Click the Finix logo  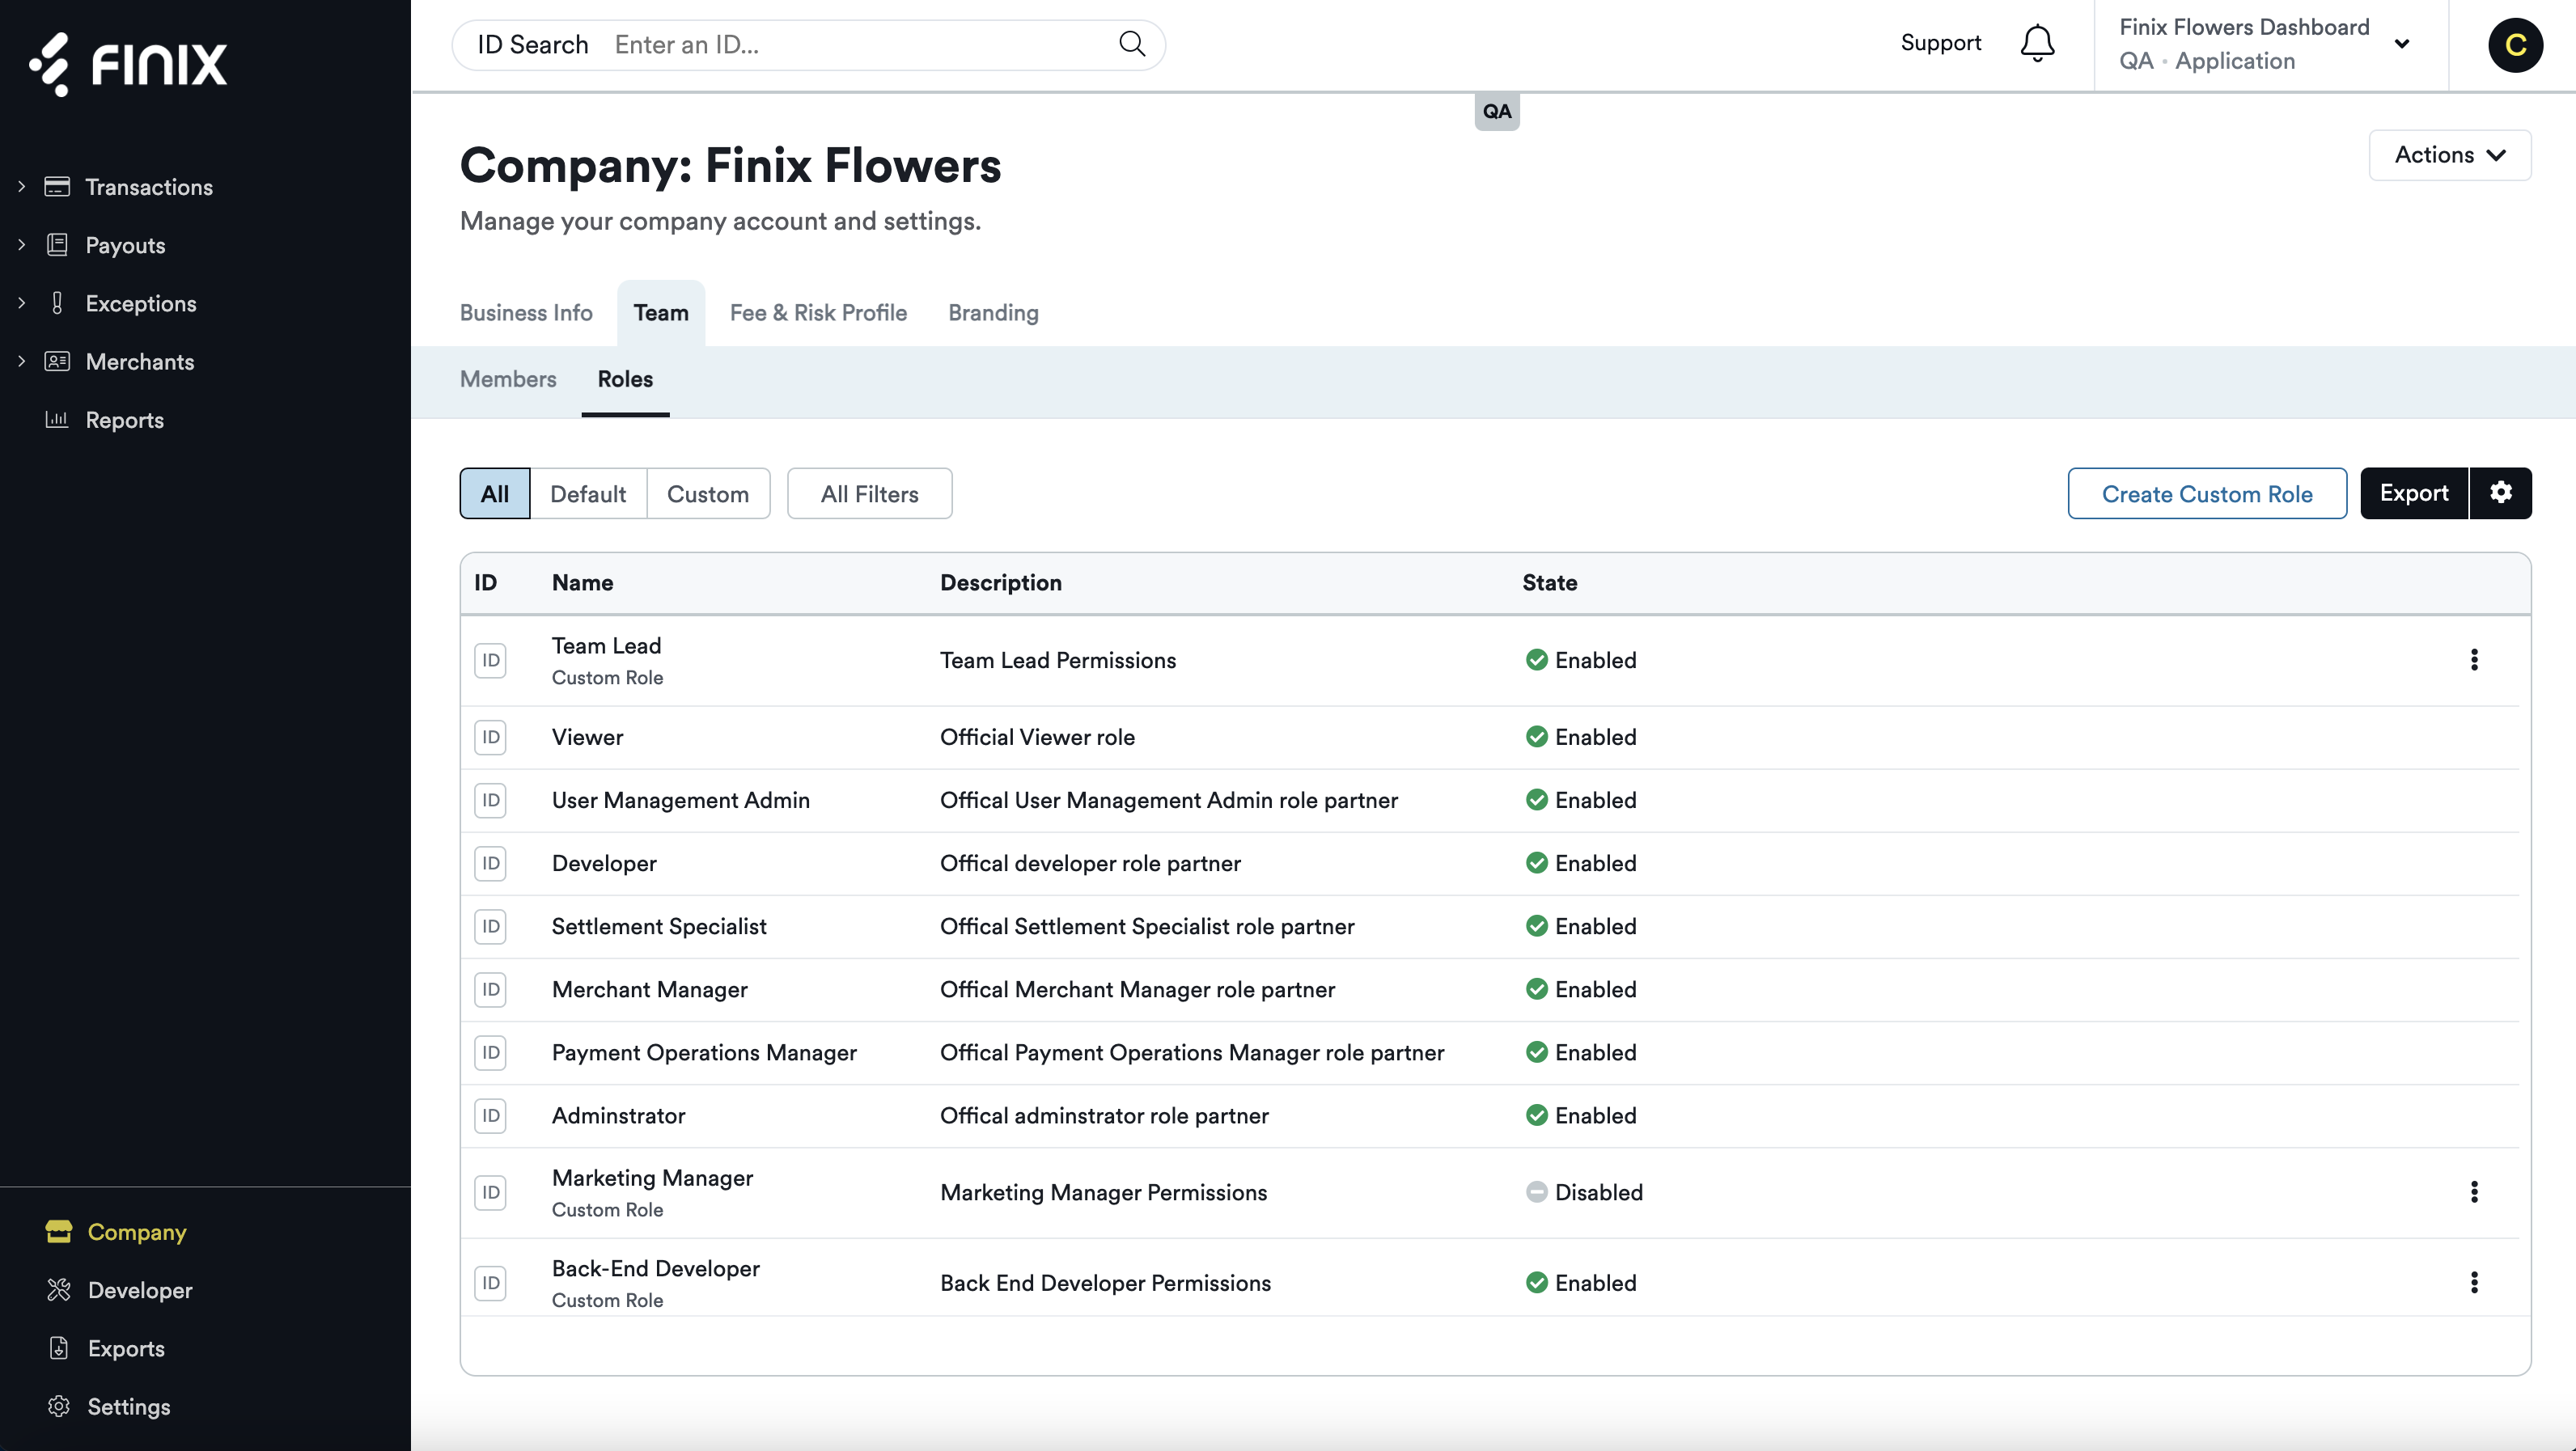click(x=128, y=64)
